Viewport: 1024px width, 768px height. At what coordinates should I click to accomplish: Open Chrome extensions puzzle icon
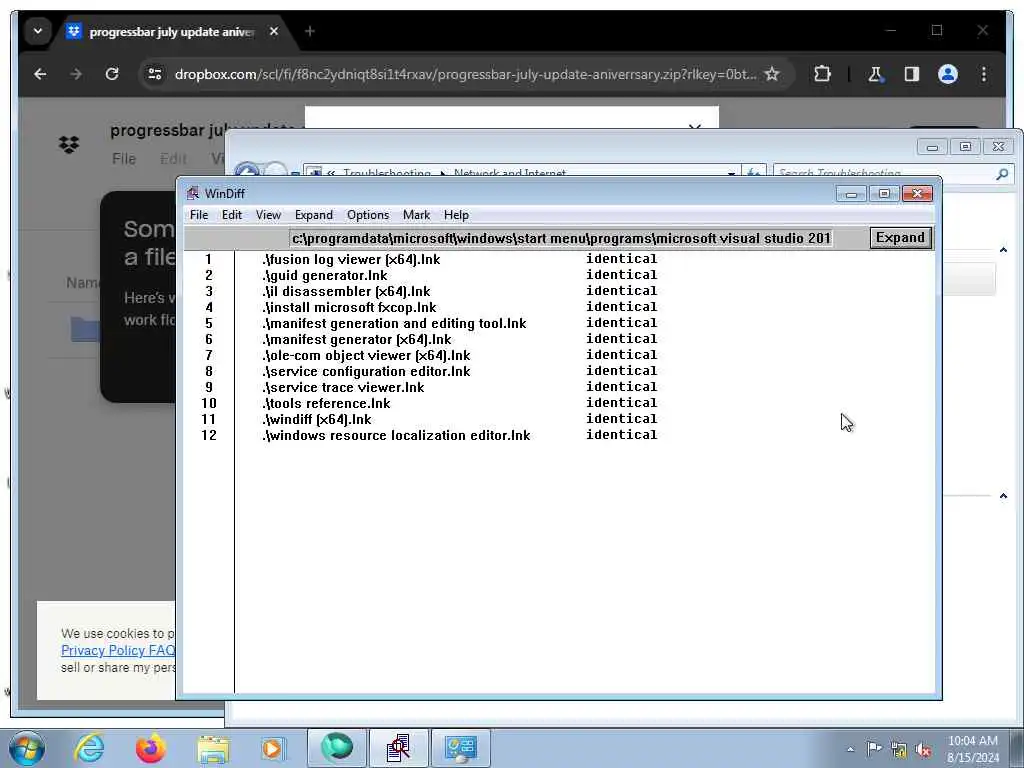[822, 74]
